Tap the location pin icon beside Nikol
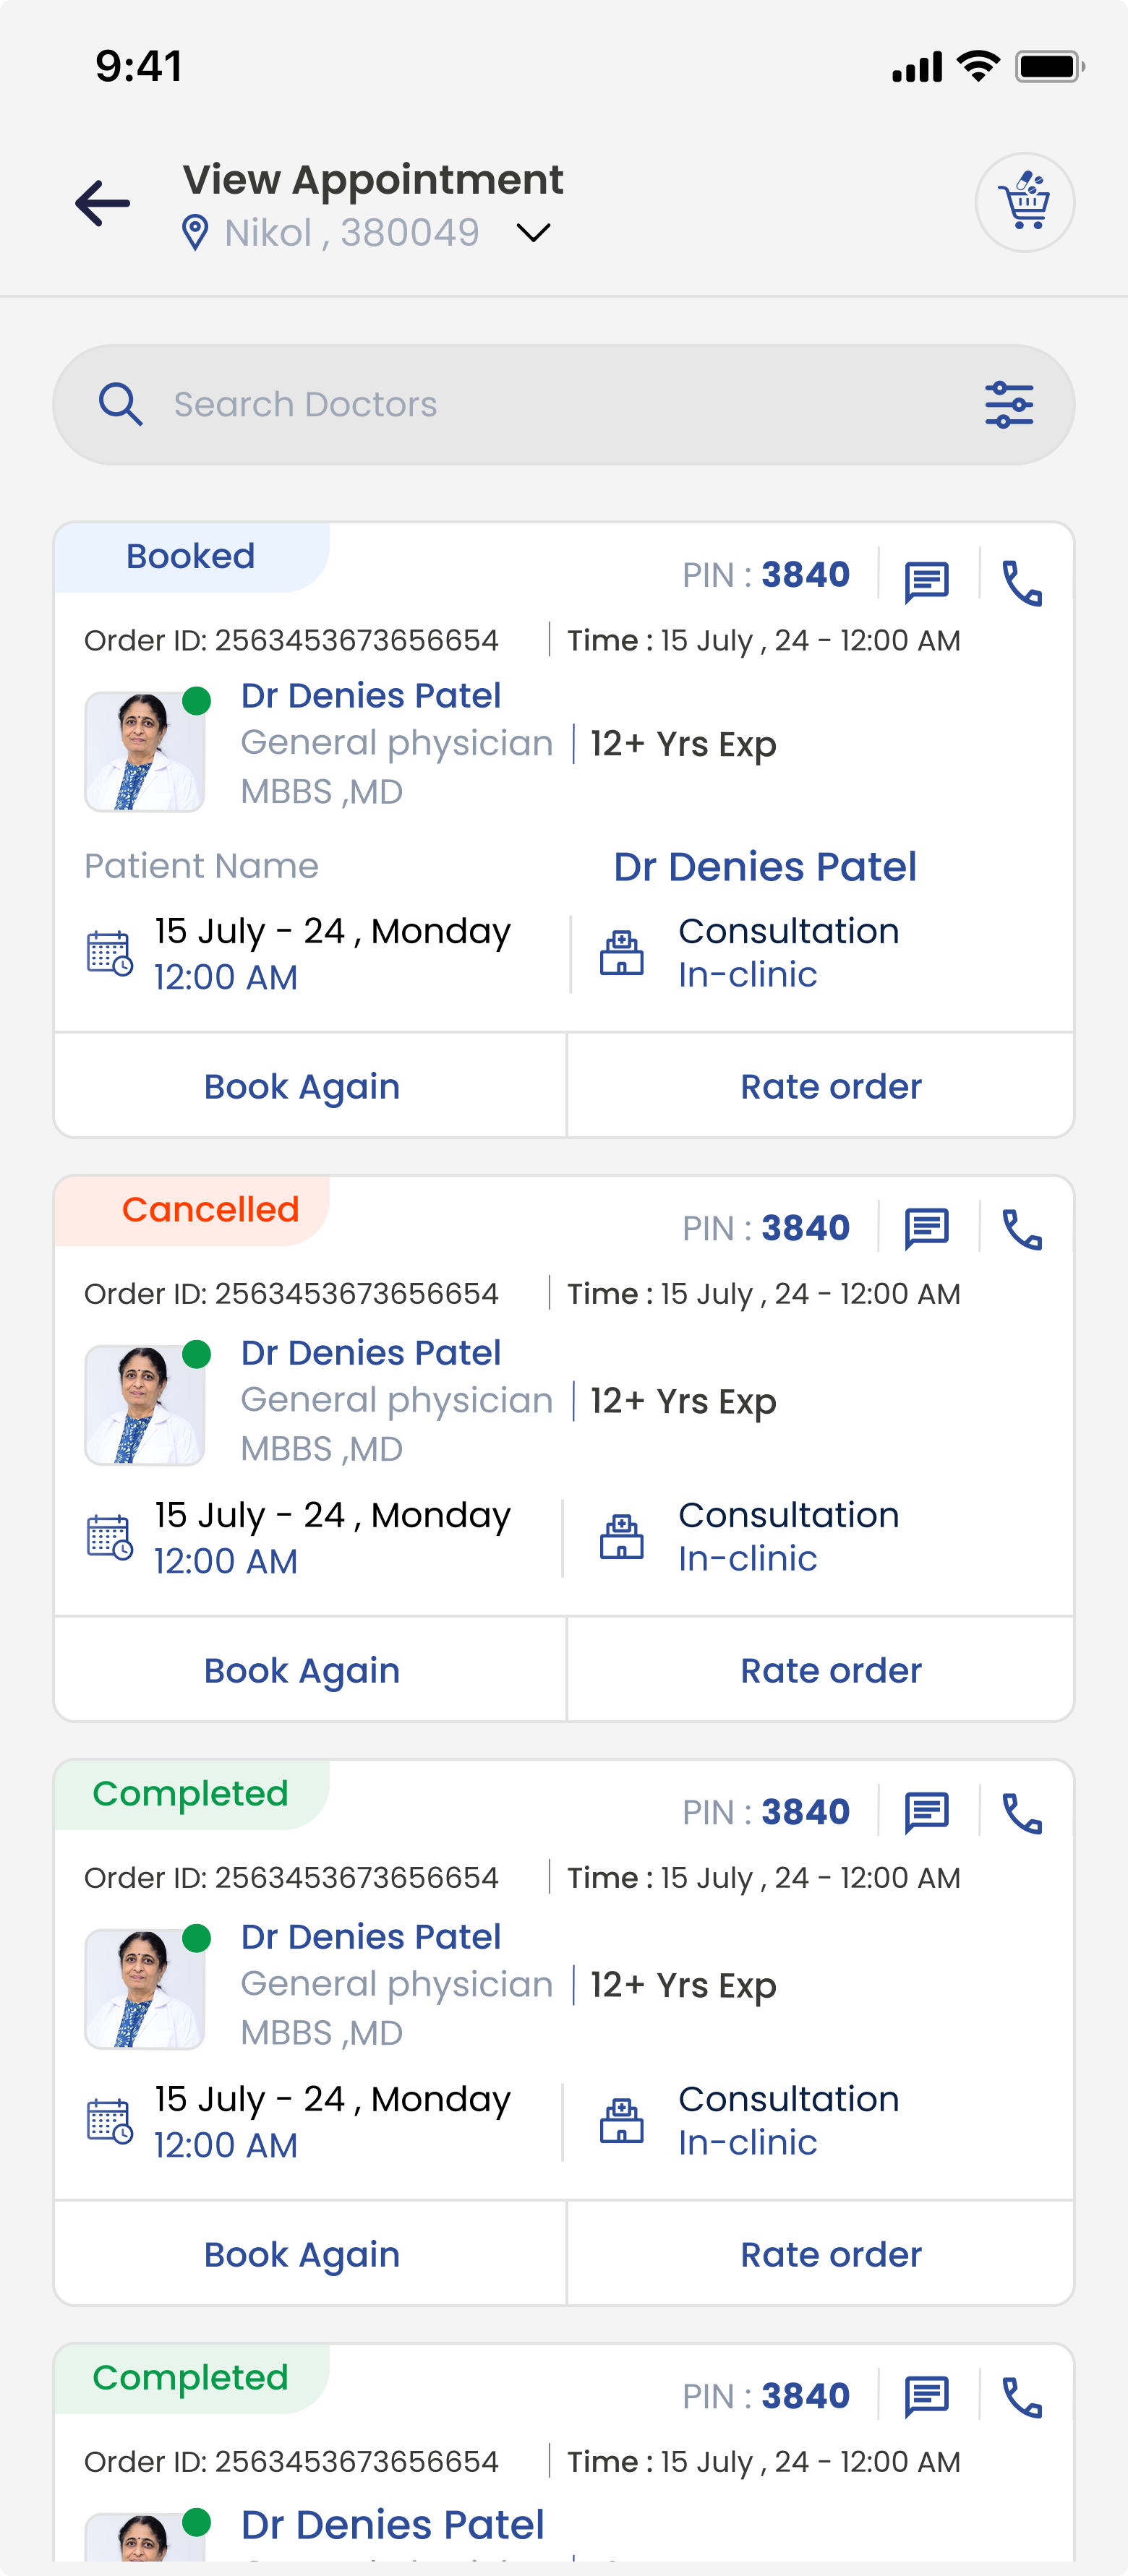The height and width of the screenshot is (2576, 1128). (195, 233)
